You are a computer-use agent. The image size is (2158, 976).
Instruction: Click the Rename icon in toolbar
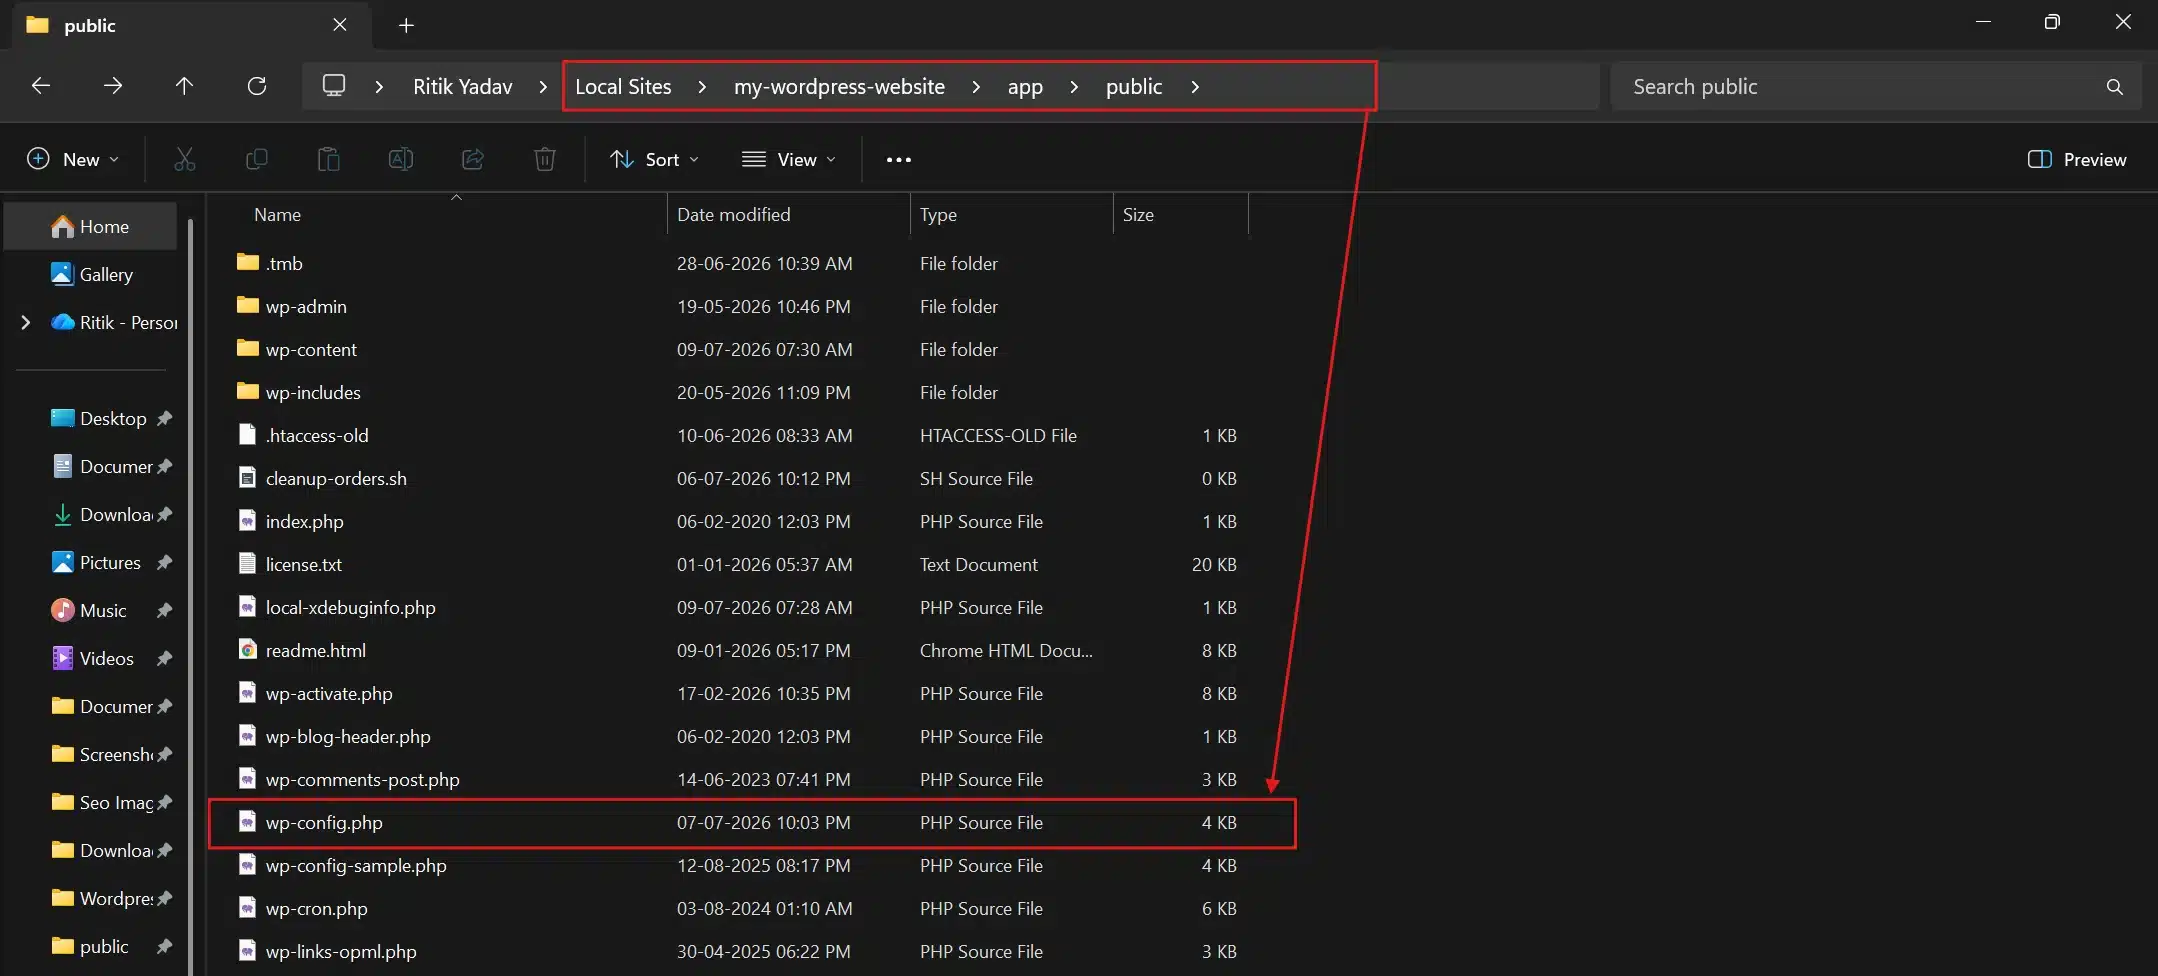[x=401, y=159]
